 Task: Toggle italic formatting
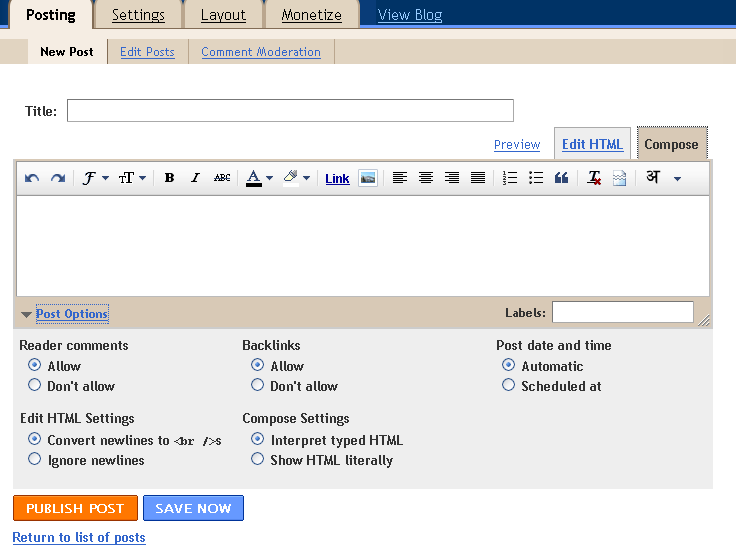(195, 178)
